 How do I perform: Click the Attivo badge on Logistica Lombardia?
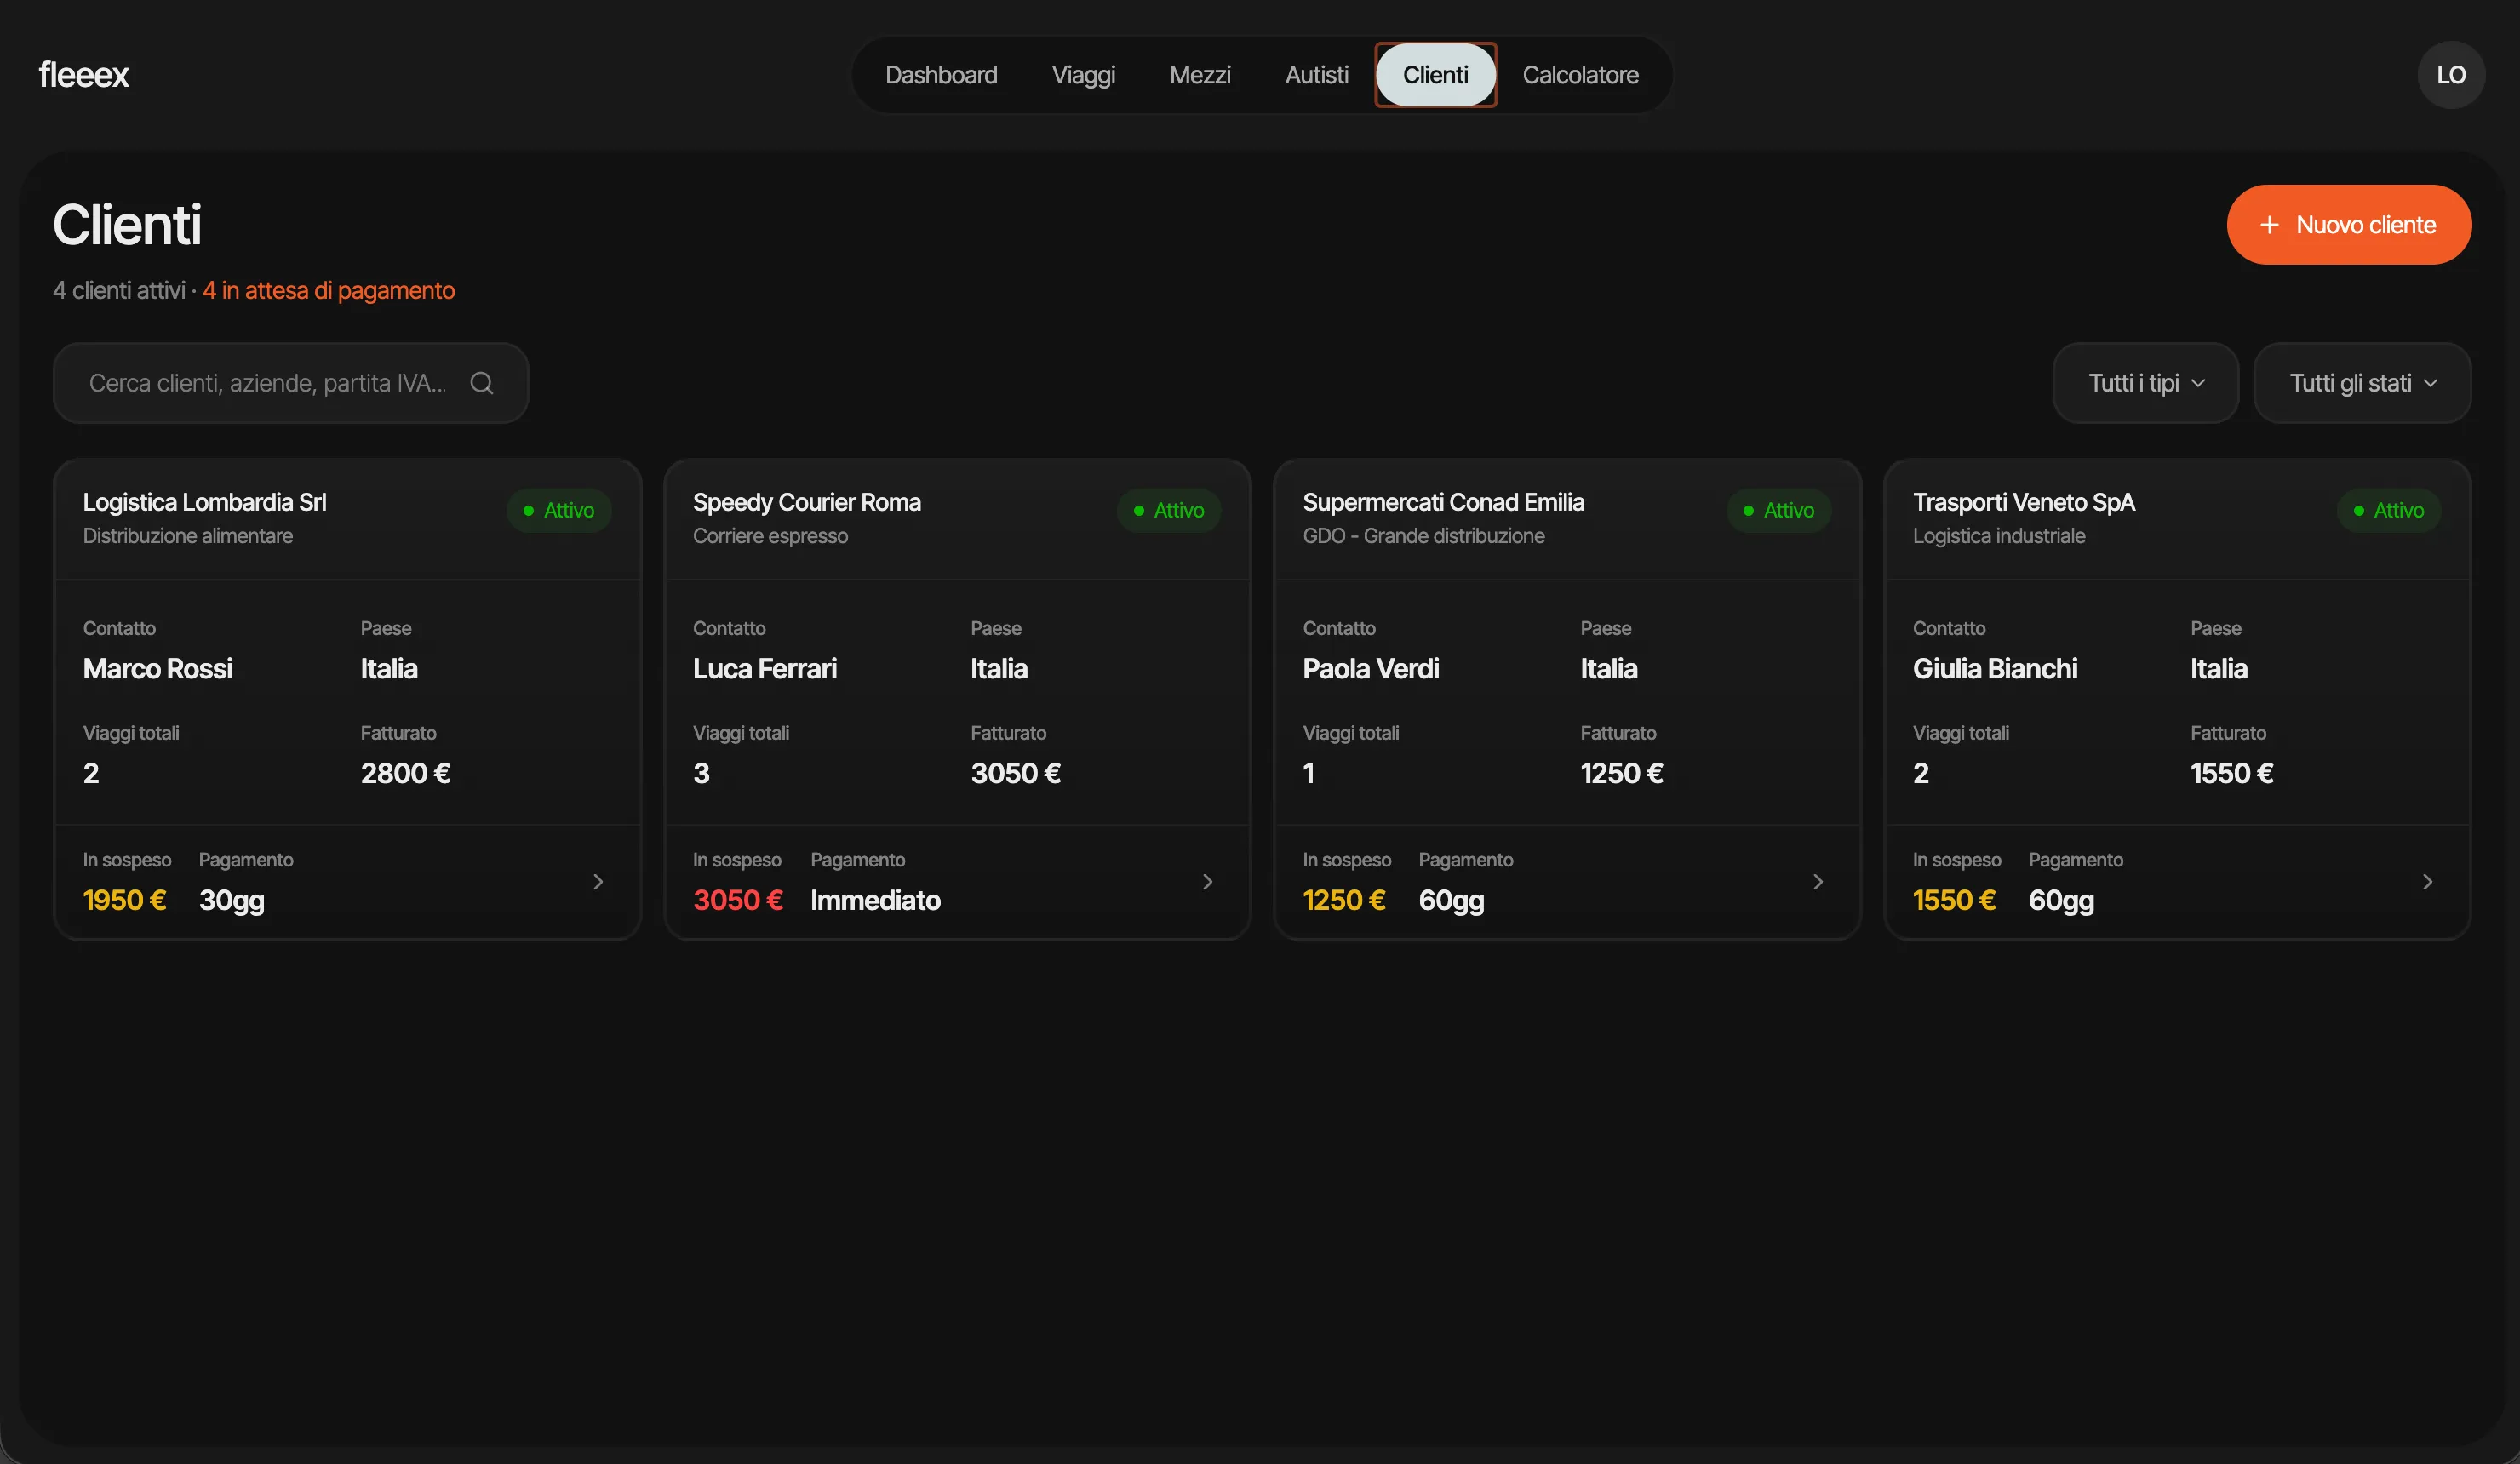pyautogui.click(x=559, y=510)
